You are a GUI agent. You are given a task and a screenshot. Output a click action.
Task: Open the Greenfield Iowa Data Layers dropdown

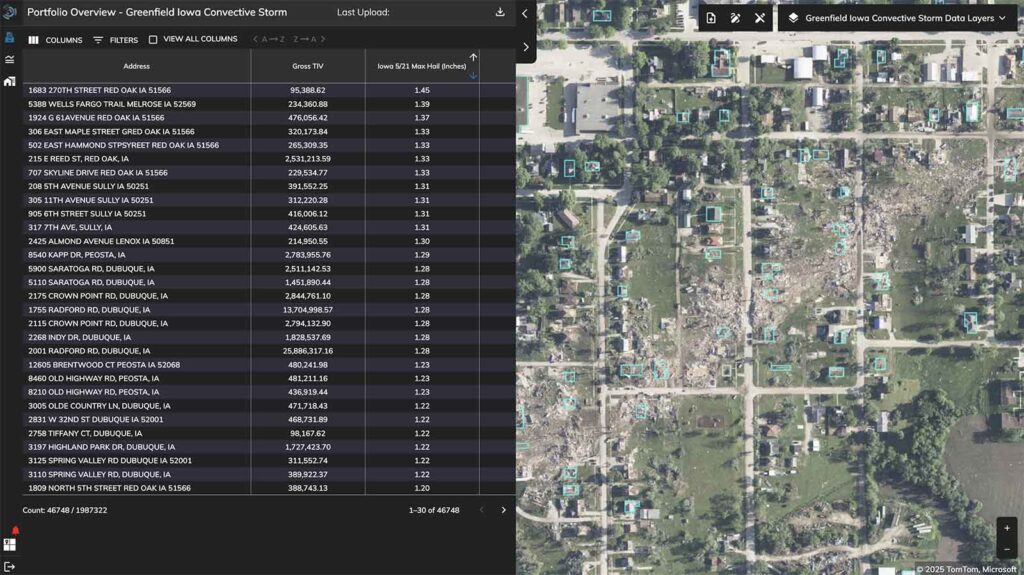click(898, 18)
